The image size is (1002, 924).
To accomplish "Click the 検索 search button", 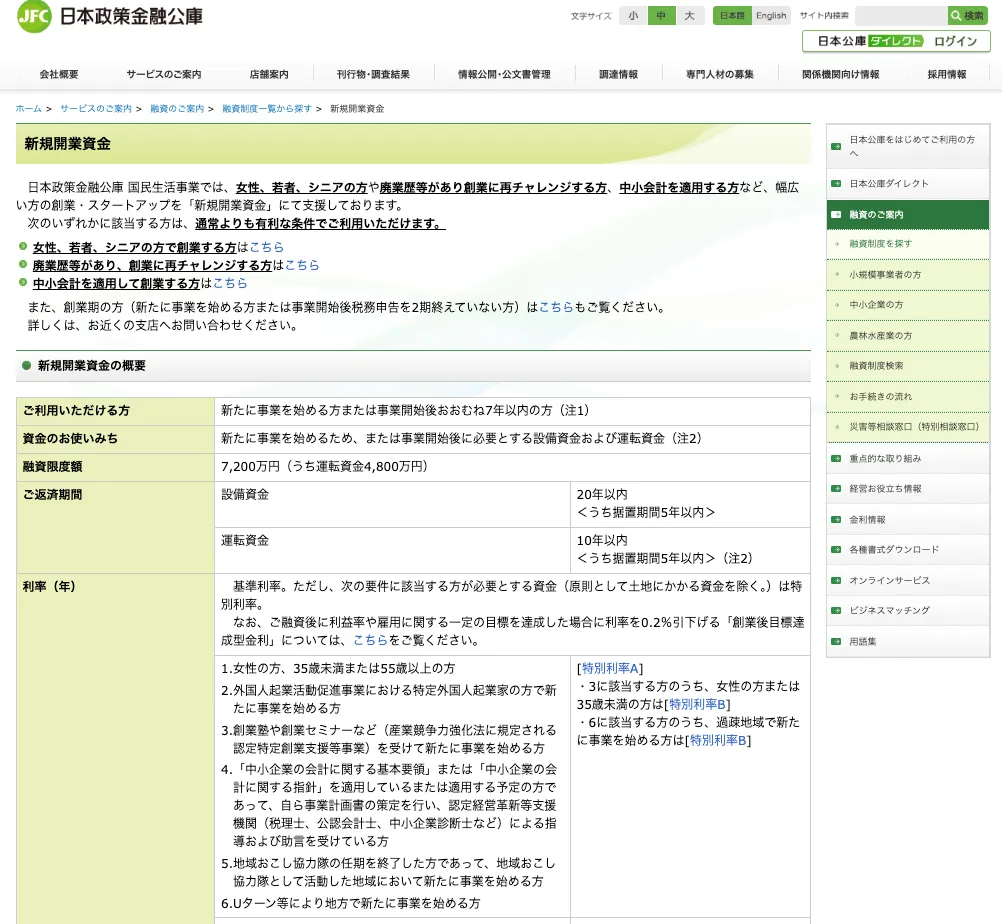I will (967, 16).
